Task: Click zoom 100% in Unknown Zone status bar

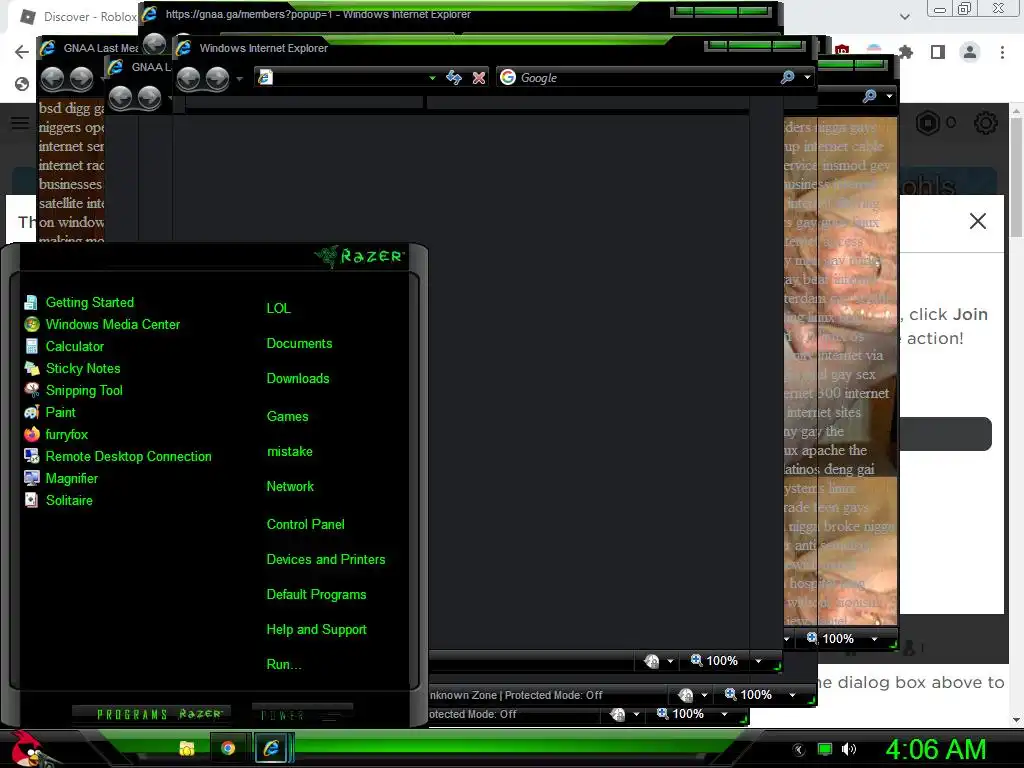Action: point(748,695)
